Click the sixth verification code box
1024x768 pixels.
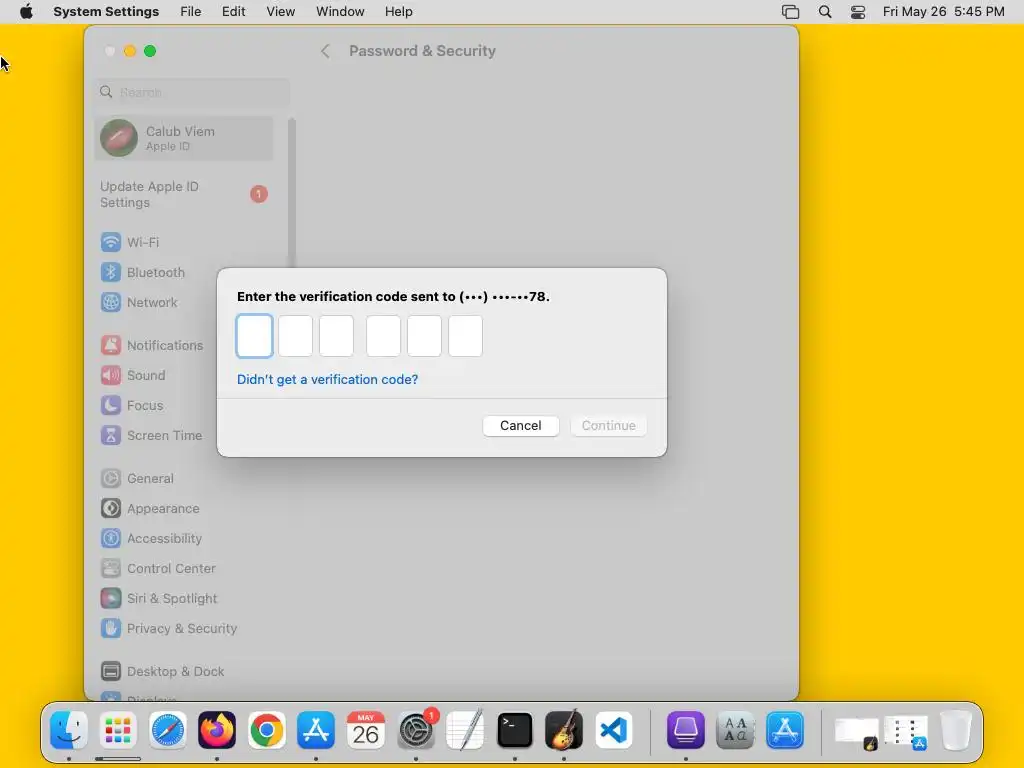(x=466, y=336)
